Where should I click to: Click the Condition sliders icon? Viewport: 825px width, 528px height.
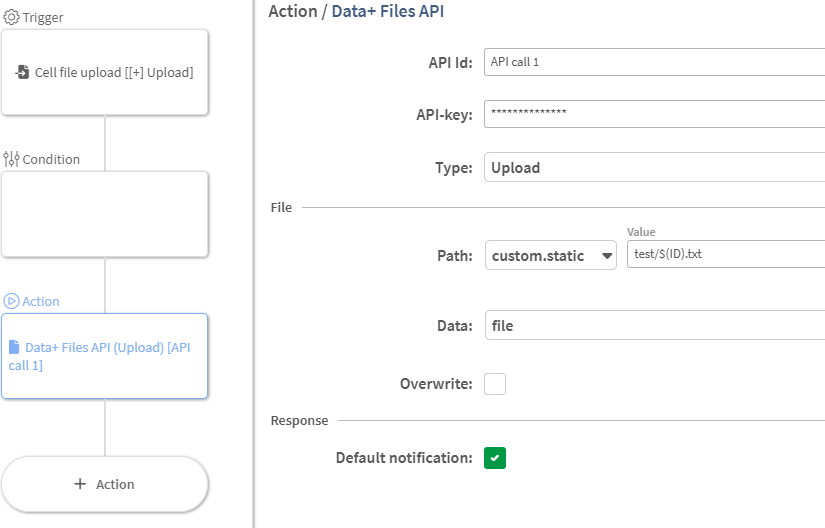pyautogui.click(x=12, y=159)
